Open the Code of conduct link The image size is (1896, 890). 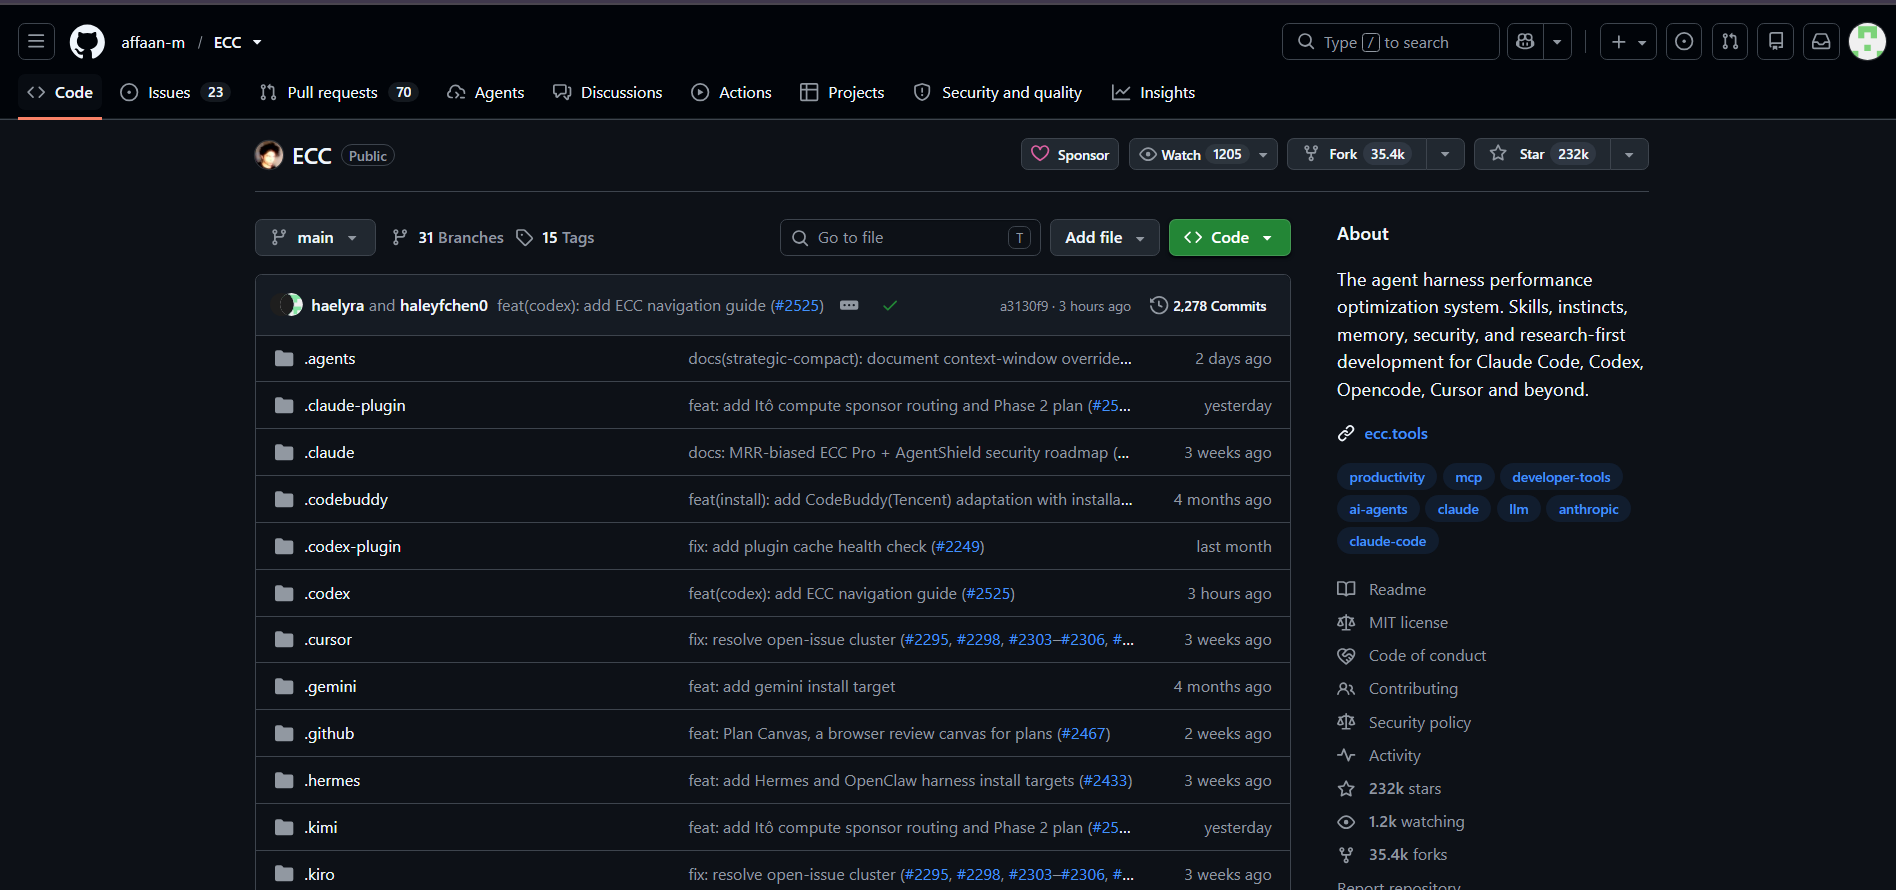1427,655
